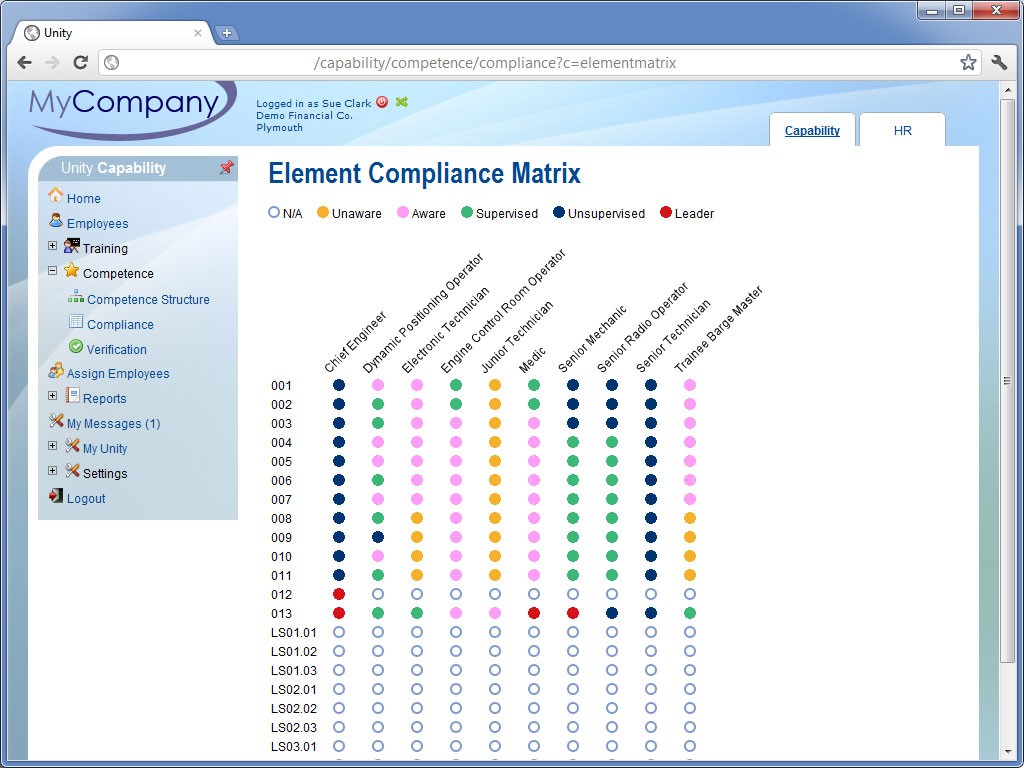
Task: Click row label LS02.03
Action: 294,728
